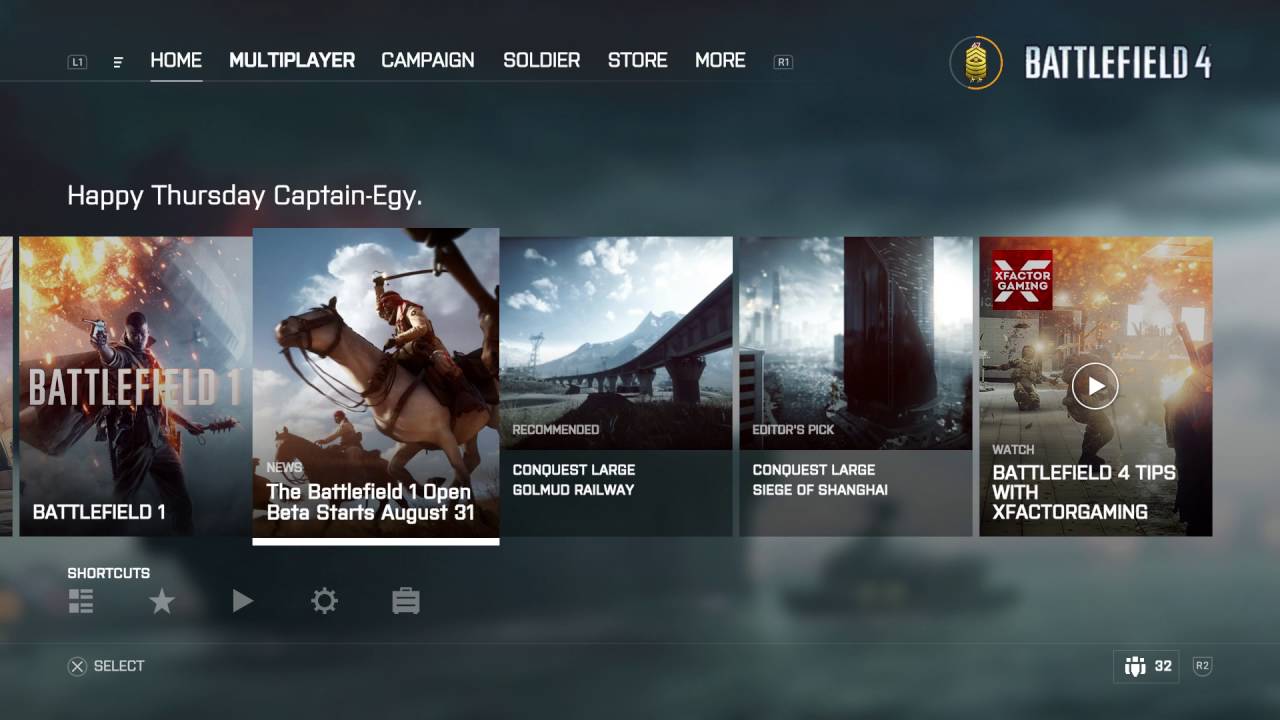Image resolution: width=1280 pixels, height=720 pixels.
Task: Open the server browser grid shortcut
Action: pos(81,601)
